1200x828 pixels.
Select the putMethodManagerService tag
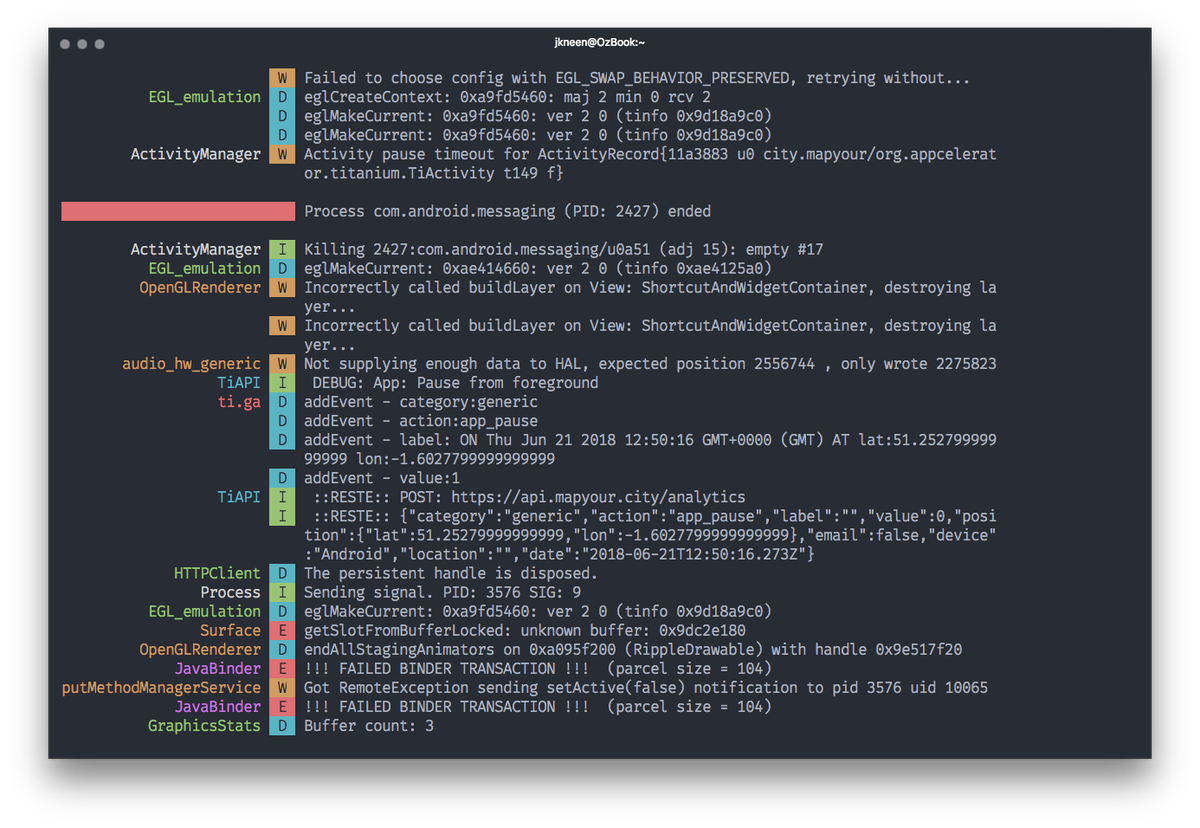point(160,687)
